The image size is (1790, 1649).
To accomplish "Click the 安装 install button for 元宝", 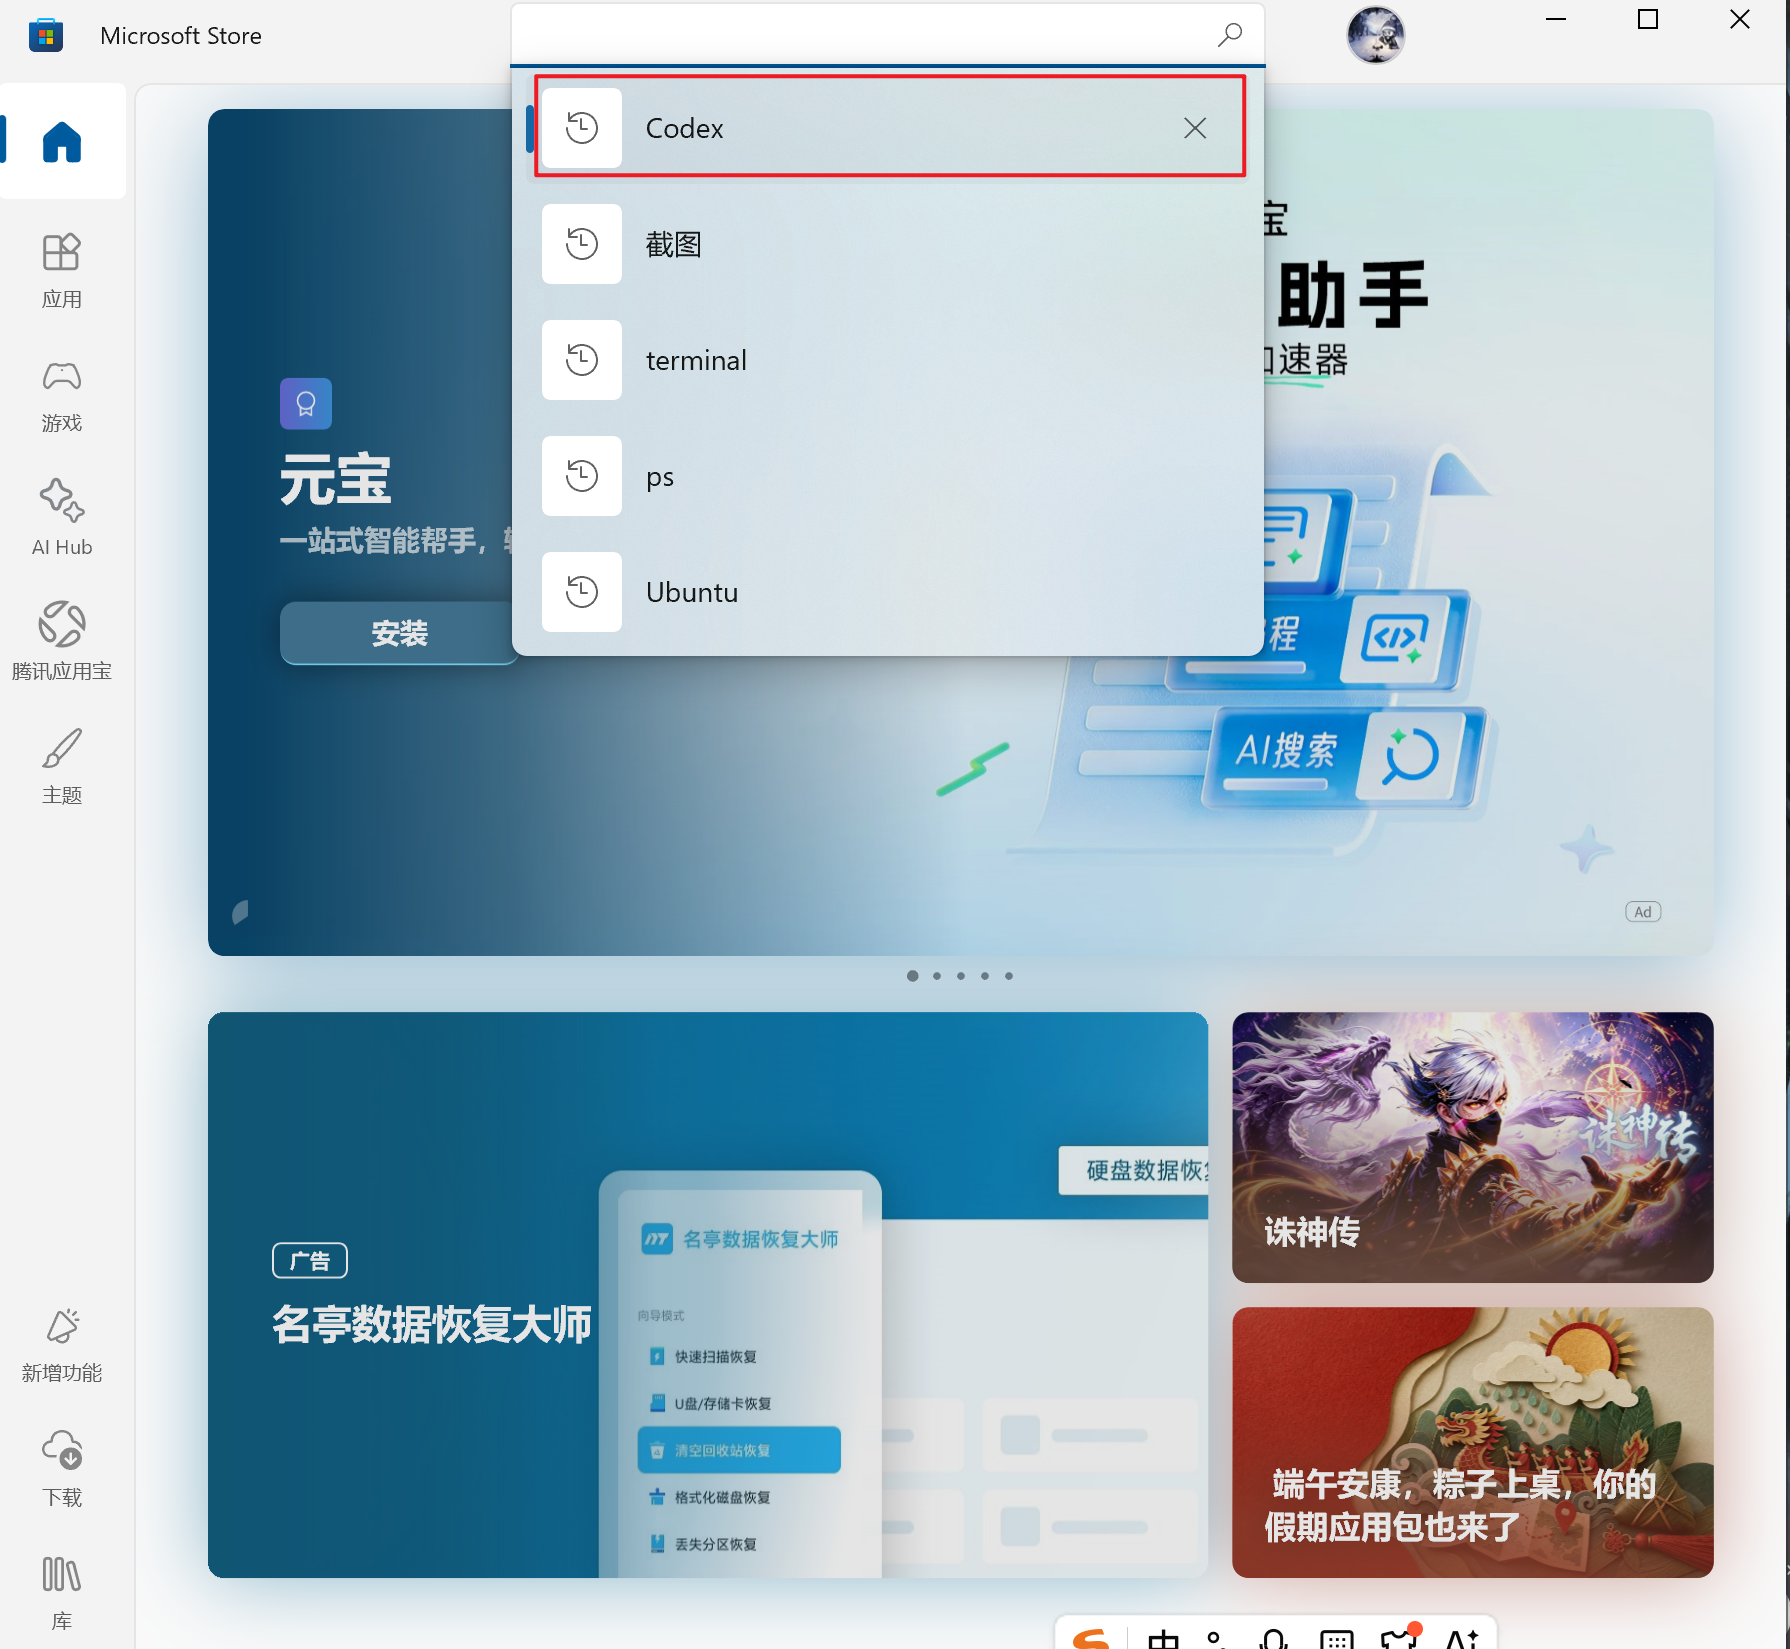I will [399, 633].
